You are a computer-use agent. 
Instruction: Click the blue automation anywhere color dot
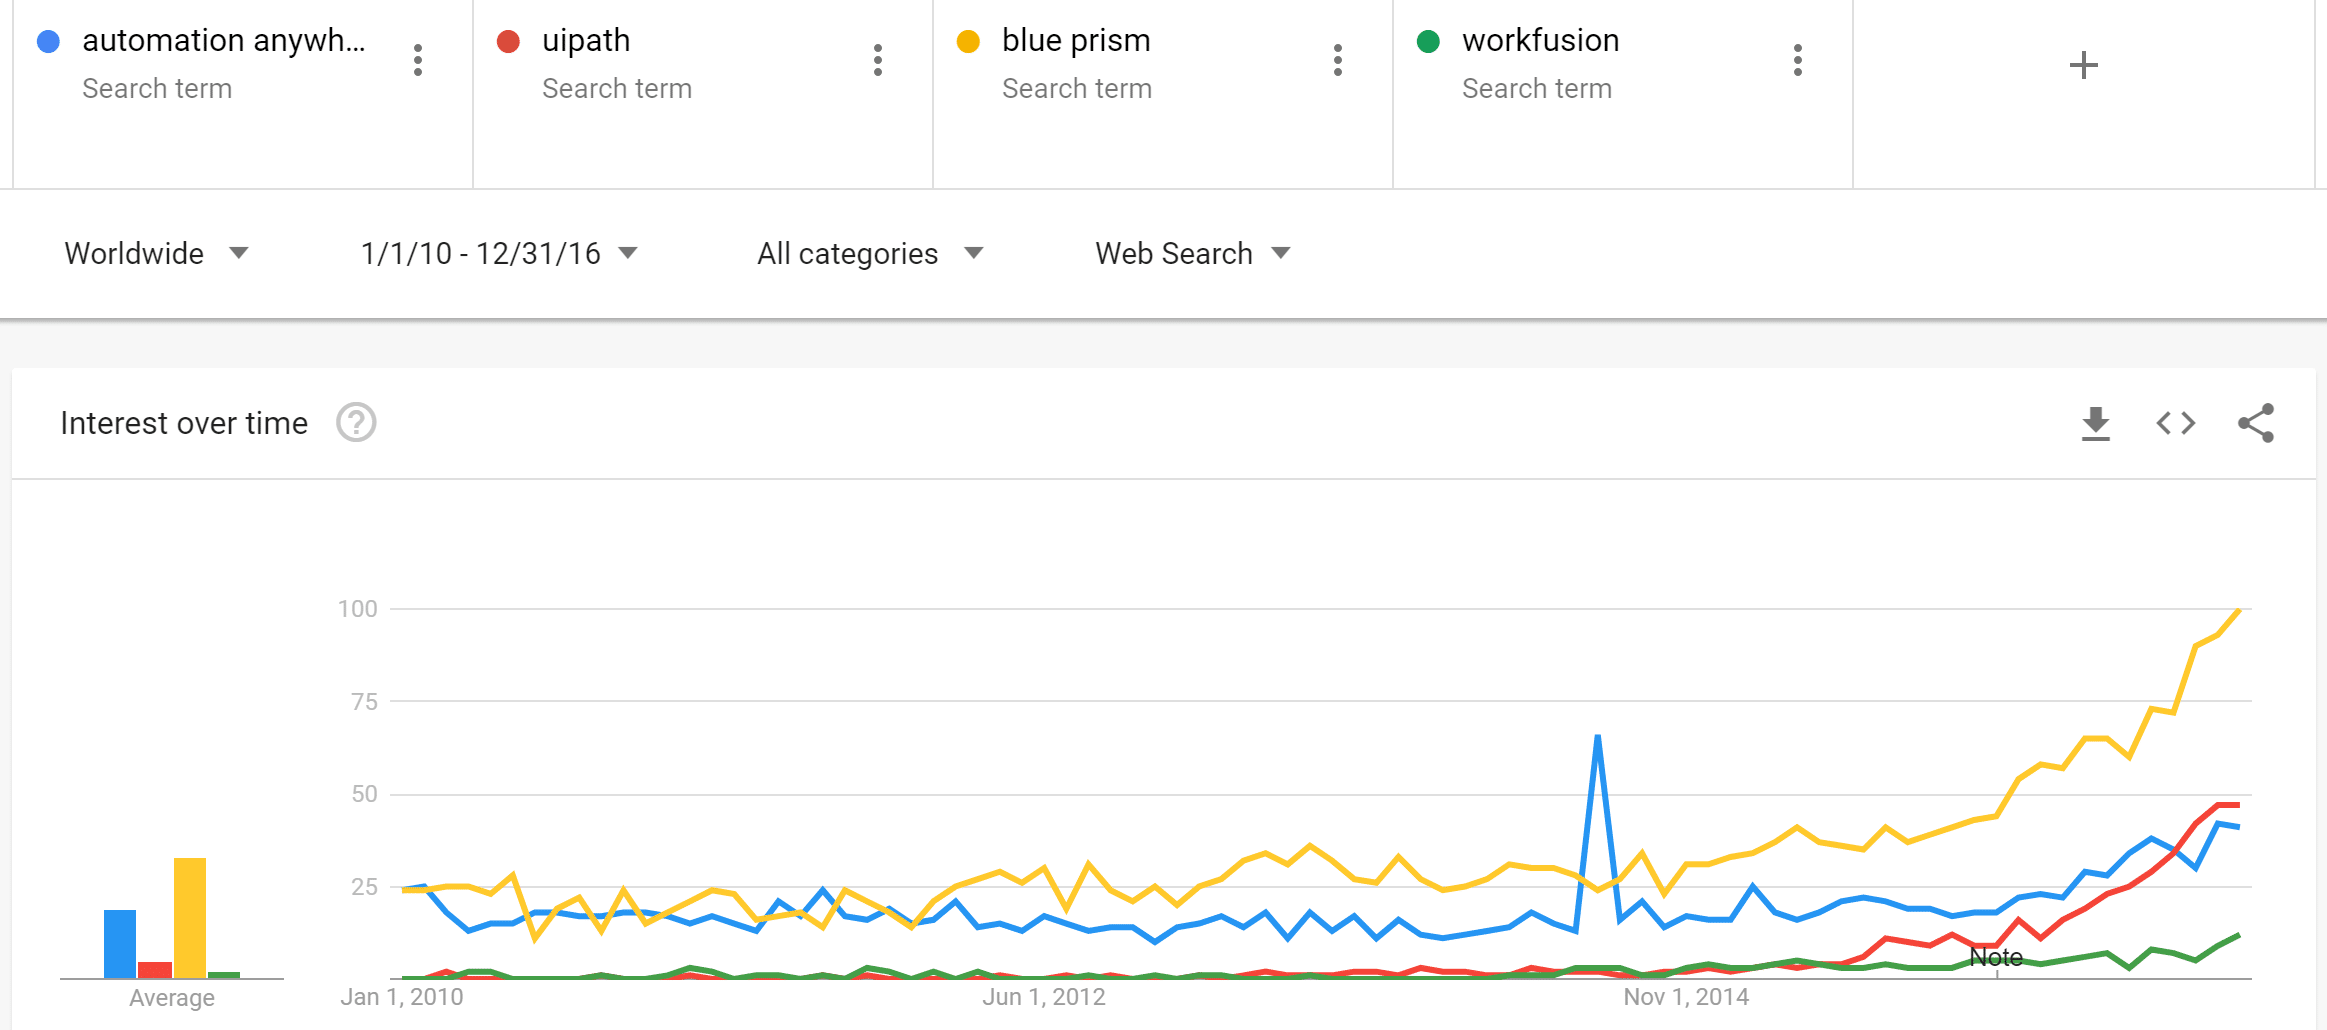click(48, 41)
